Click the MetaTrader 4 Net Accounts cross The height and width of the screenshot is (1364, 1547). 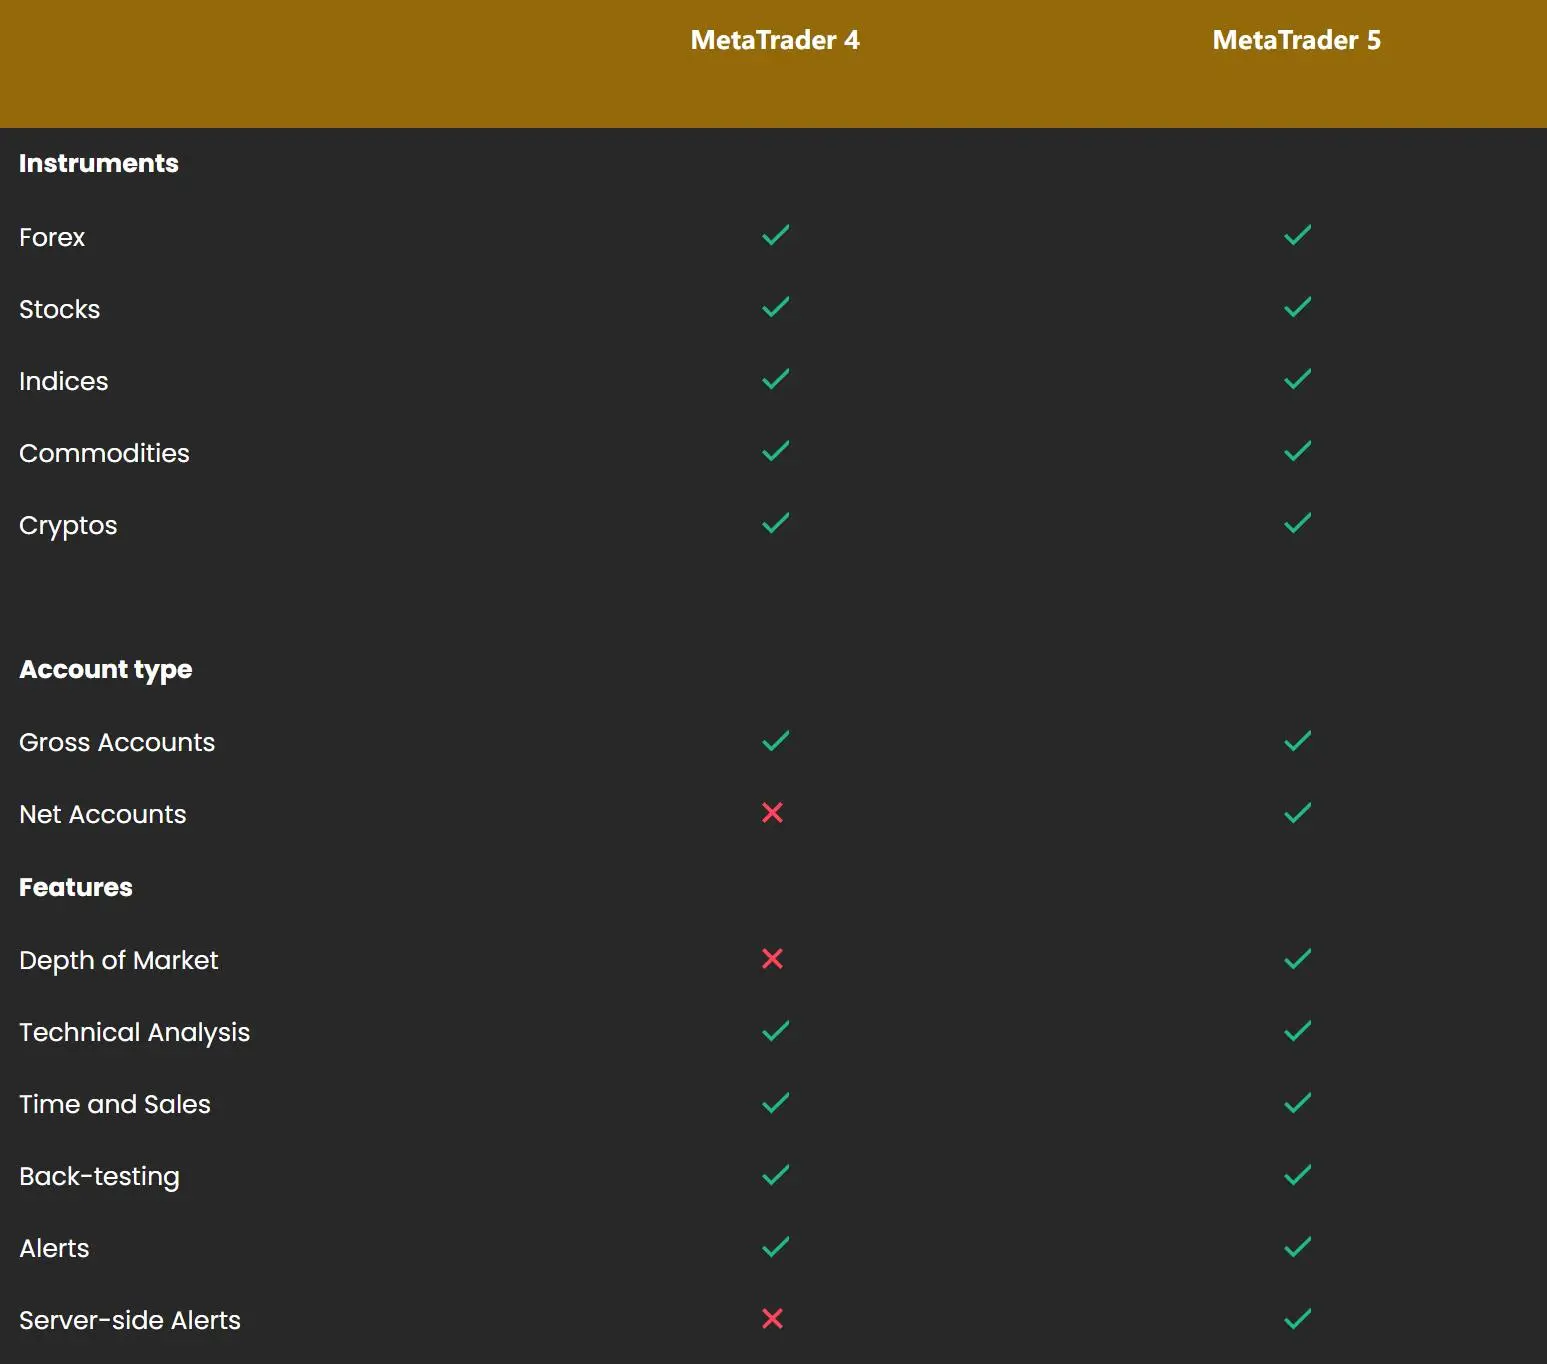772,813
